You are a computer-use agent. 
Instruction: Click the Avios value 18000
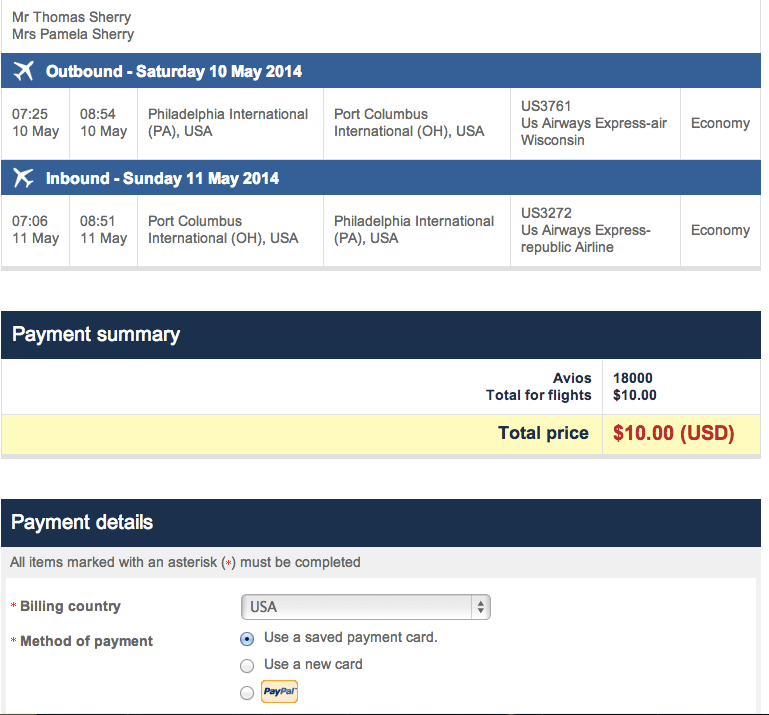(633, 378)
